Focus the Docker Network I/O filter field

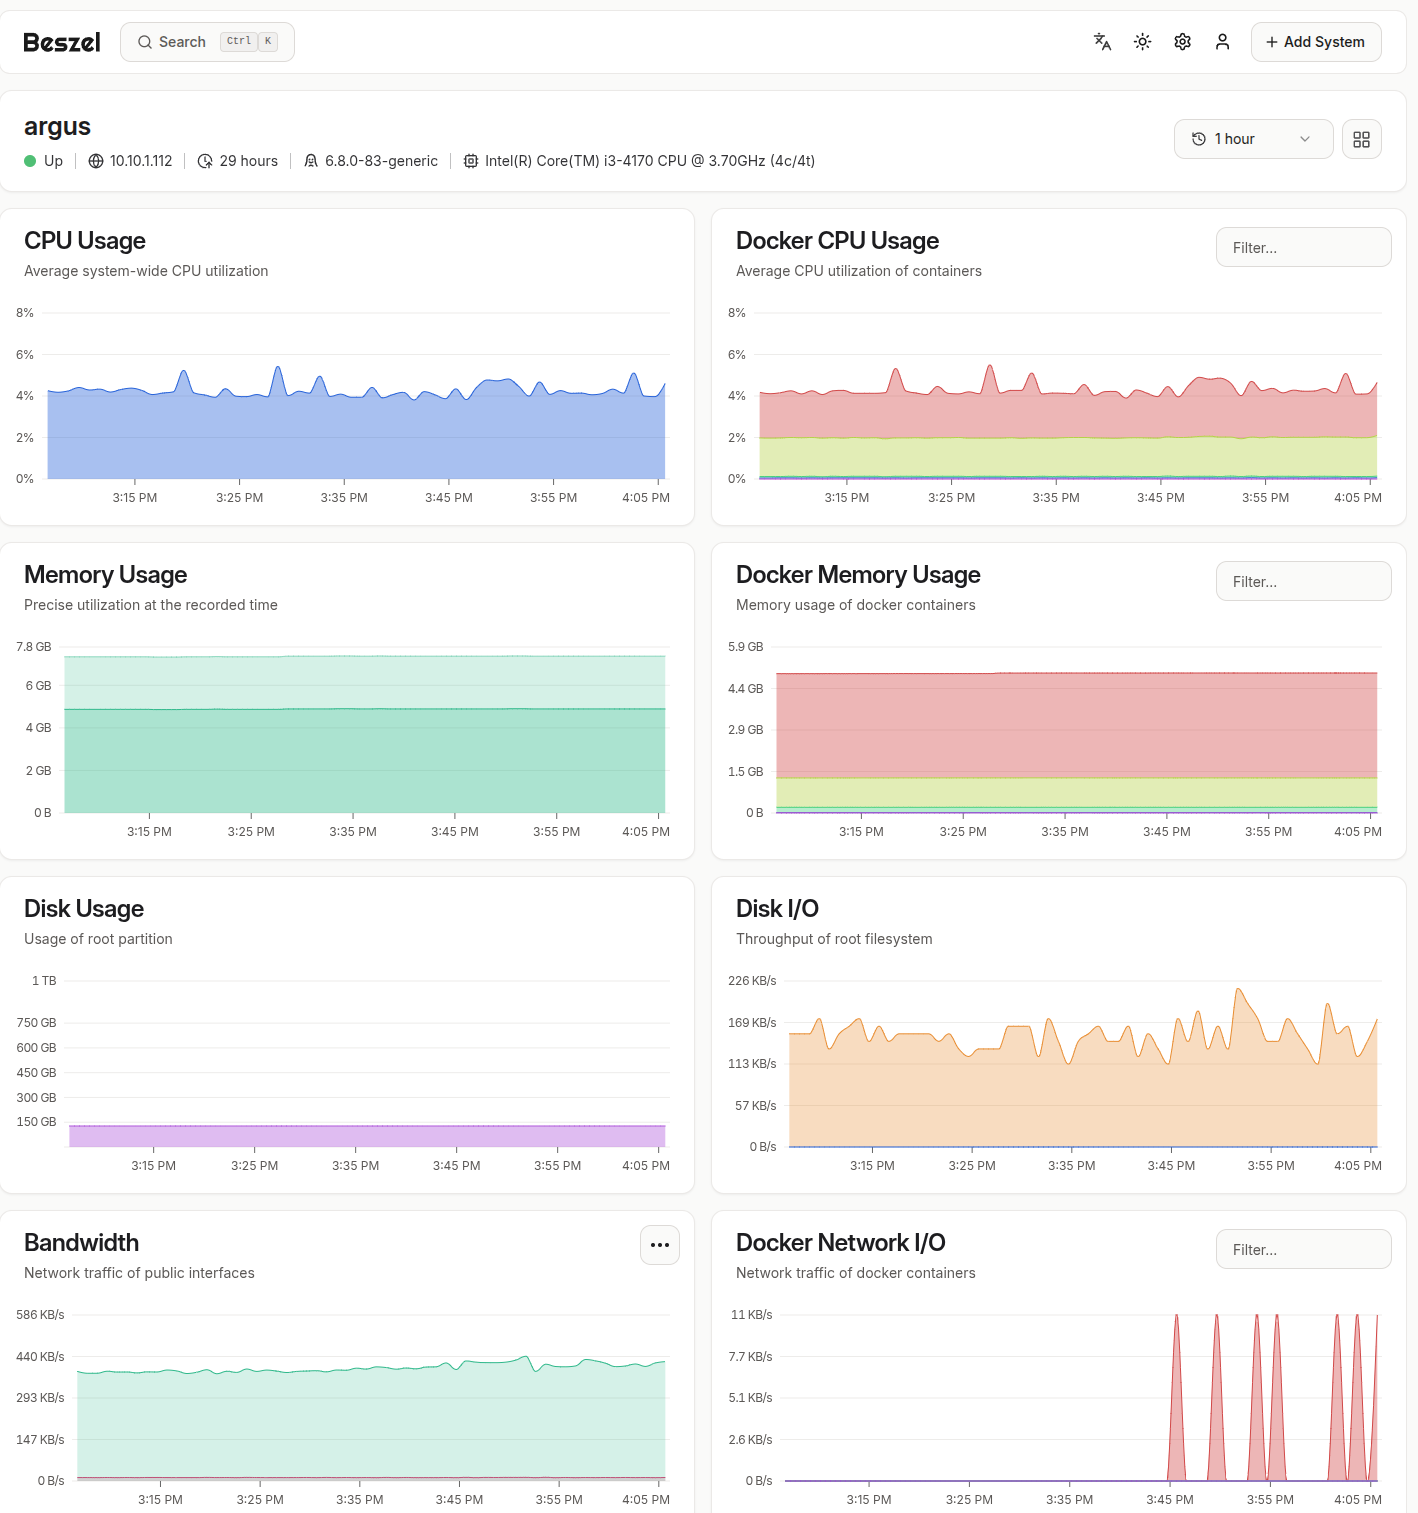tap(1303, 1249)
